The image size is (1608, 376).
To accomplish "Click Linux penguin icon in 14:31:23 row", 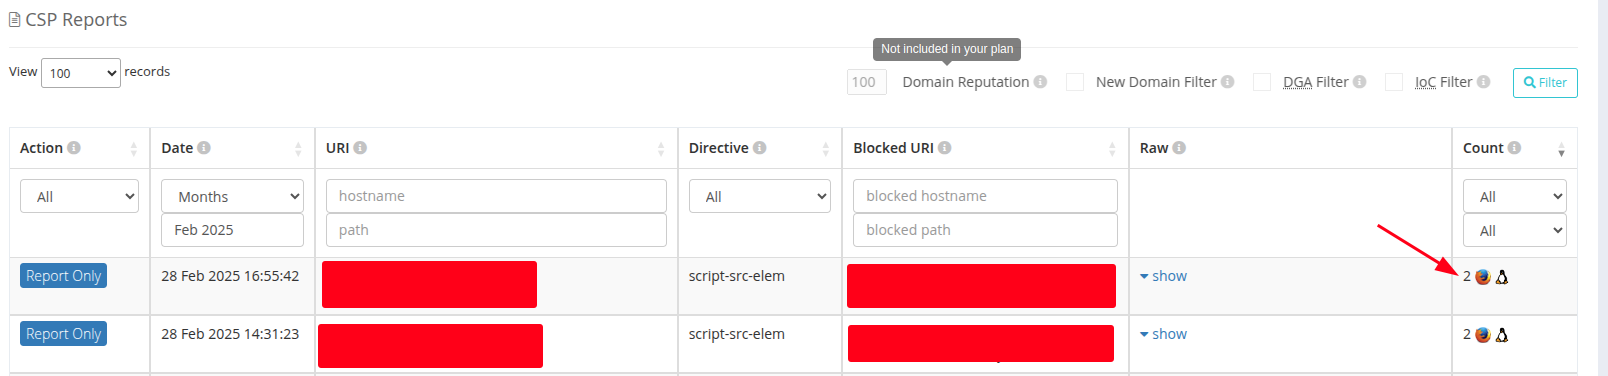I will (1502, 335).
